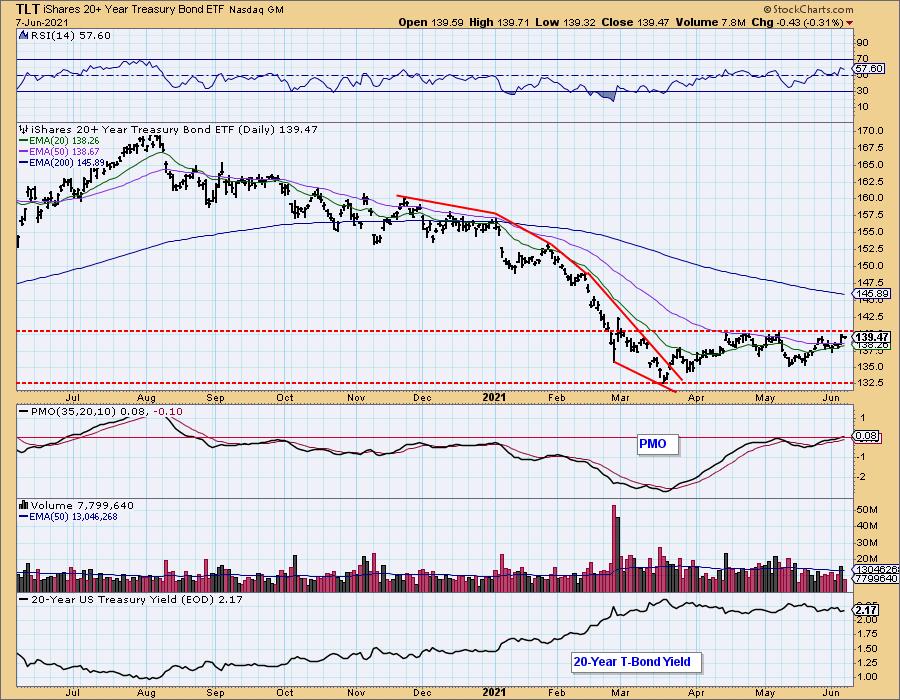The image size is (900, 700).
Task: Click the EMA(50) purple legend entry
Action: (x=59, y=151)
